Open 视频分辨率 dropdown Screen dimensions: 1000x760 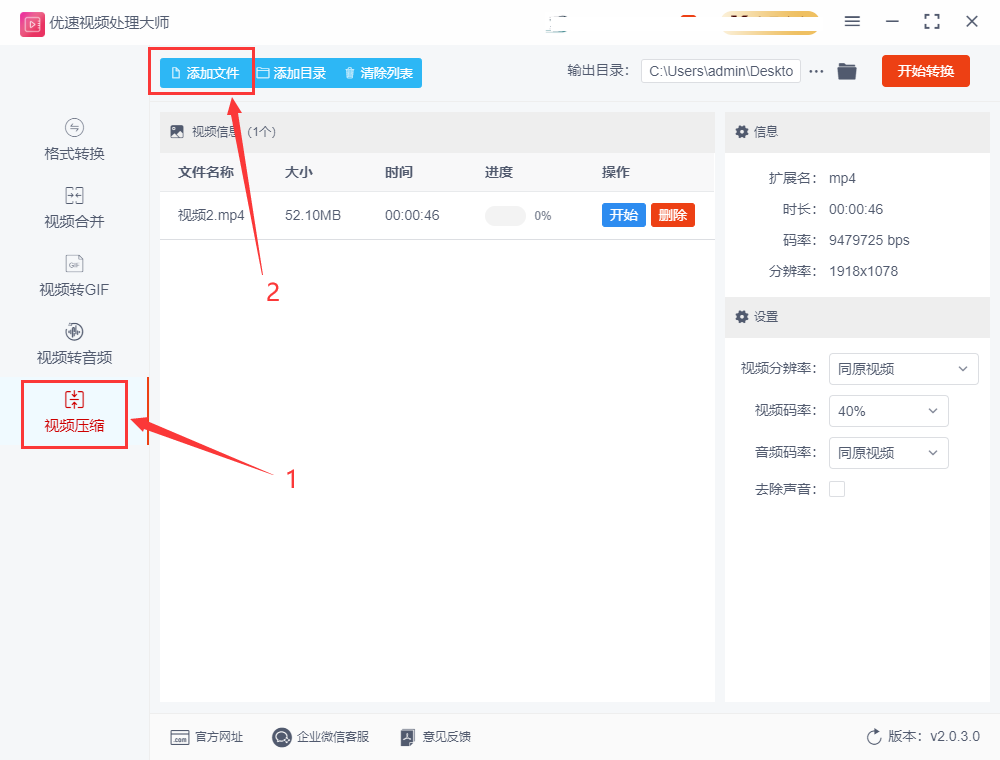point(903,369)
